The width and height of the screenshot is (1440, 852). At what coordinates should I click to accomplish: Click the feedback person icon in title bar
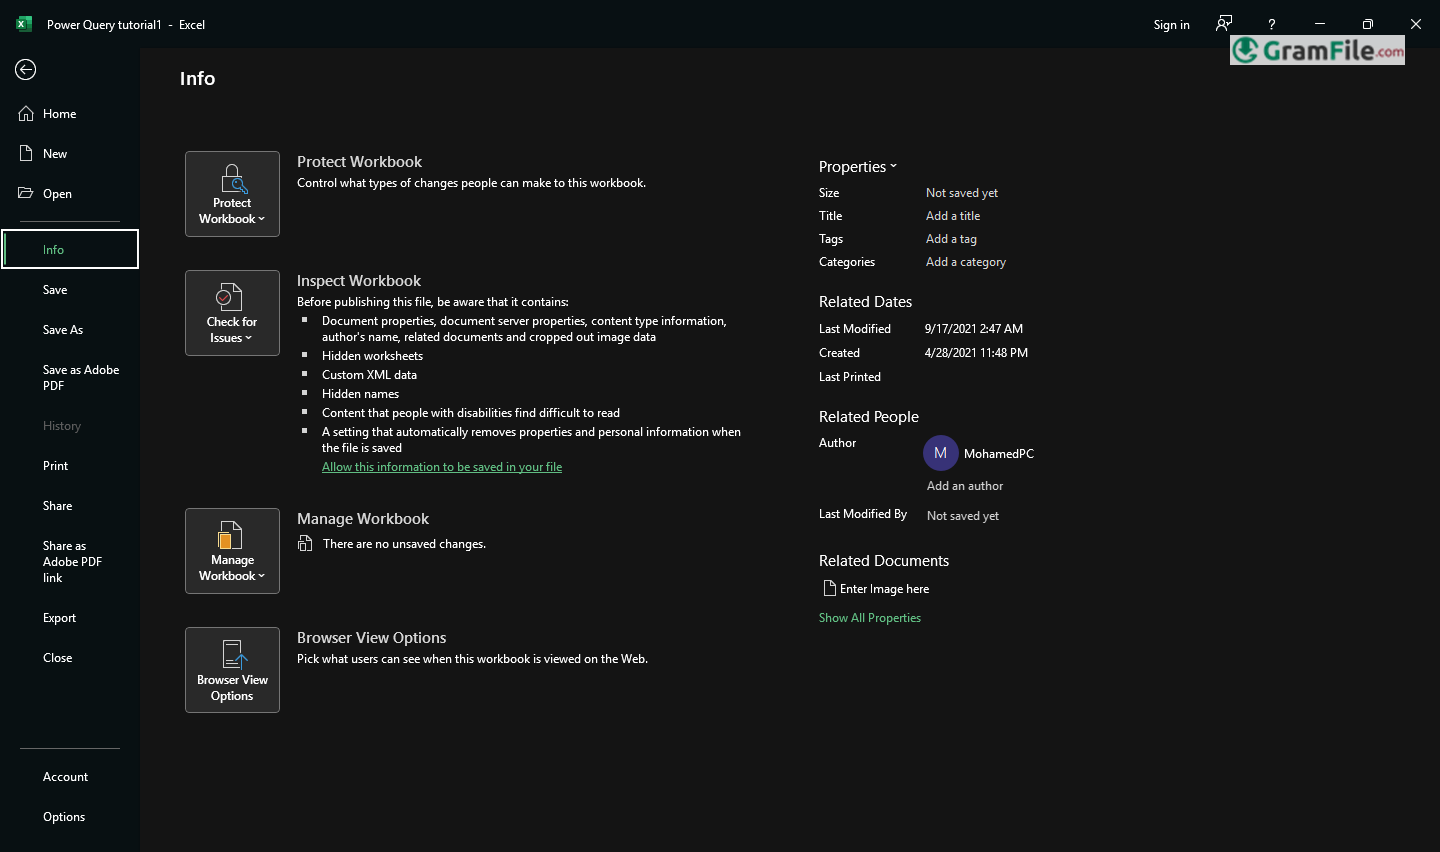[x=1224, y=24]
